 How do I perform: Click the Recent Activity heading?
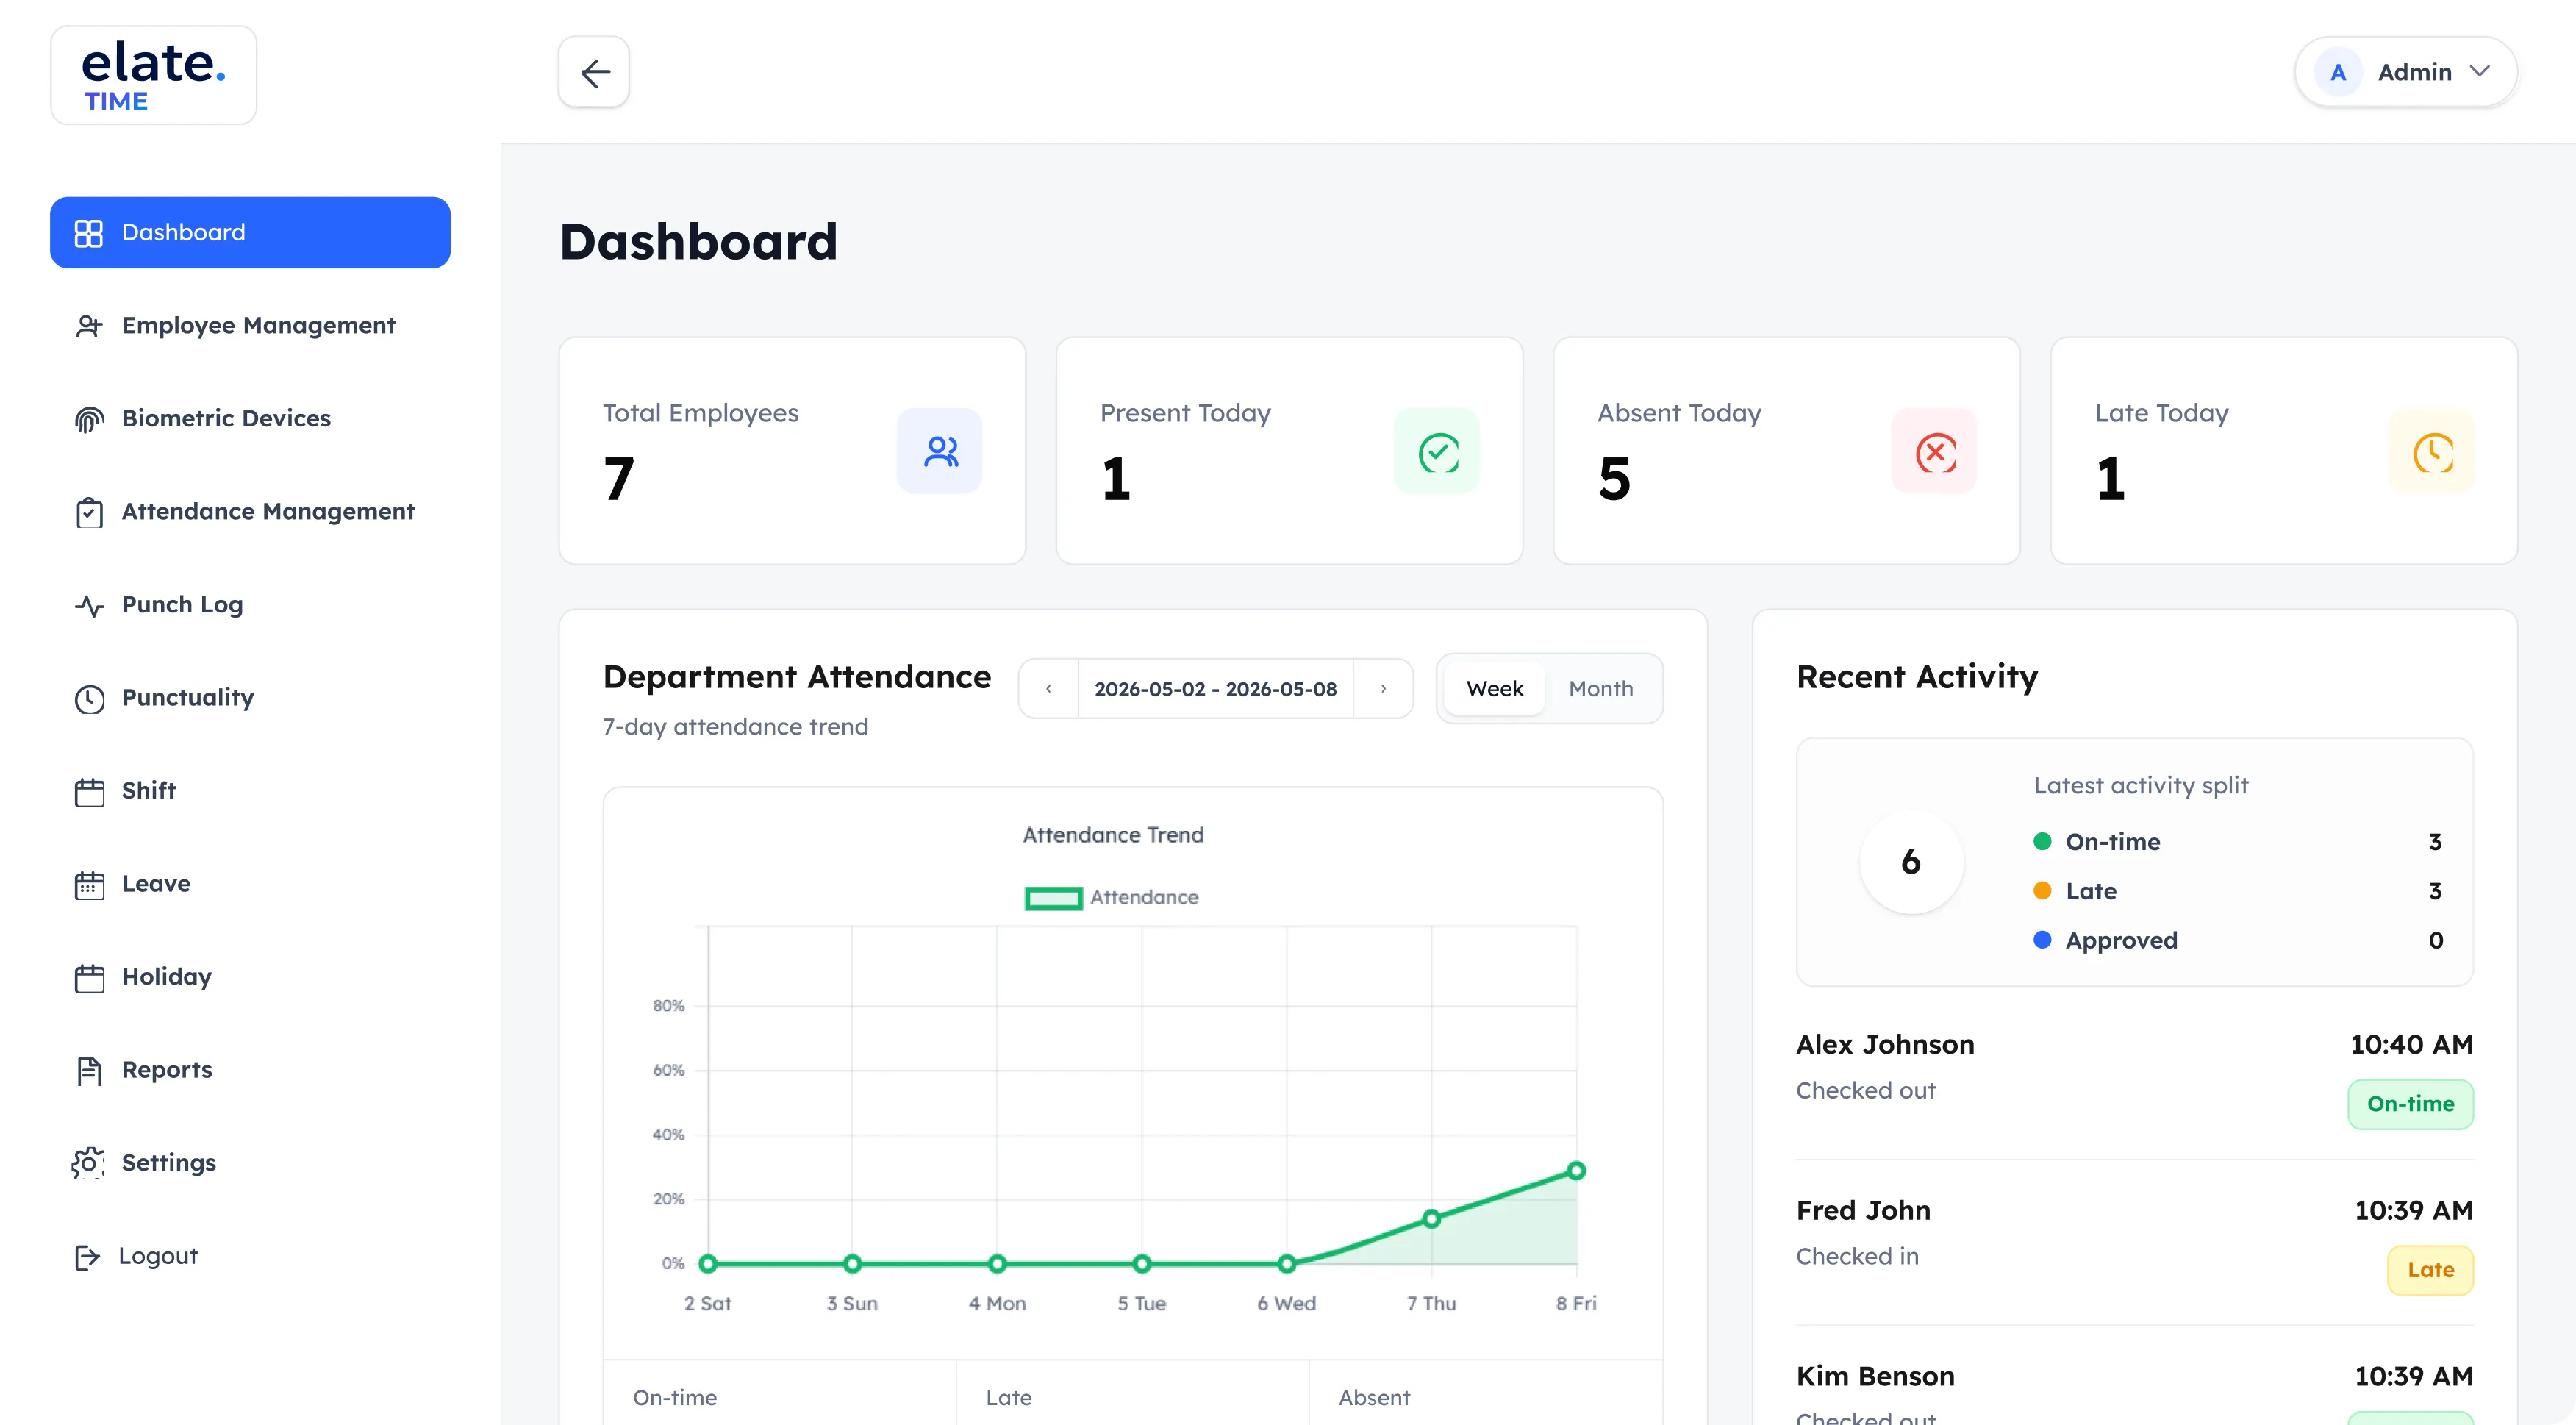point(1917,677)
